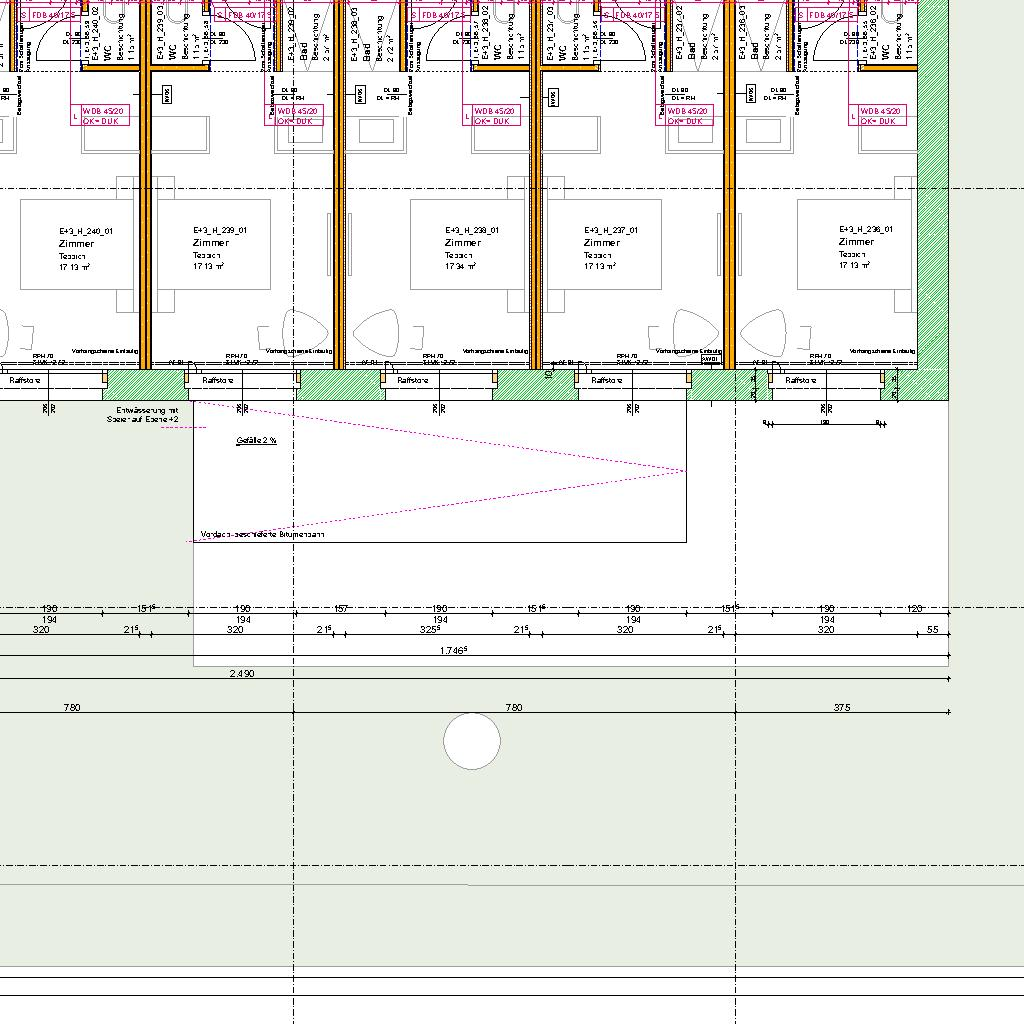The height and width of the screenshot is (1024, 1024).
Task: Click the magenta slope lines' convergence point
Action: pyautogui.click(x=685, y=470)
